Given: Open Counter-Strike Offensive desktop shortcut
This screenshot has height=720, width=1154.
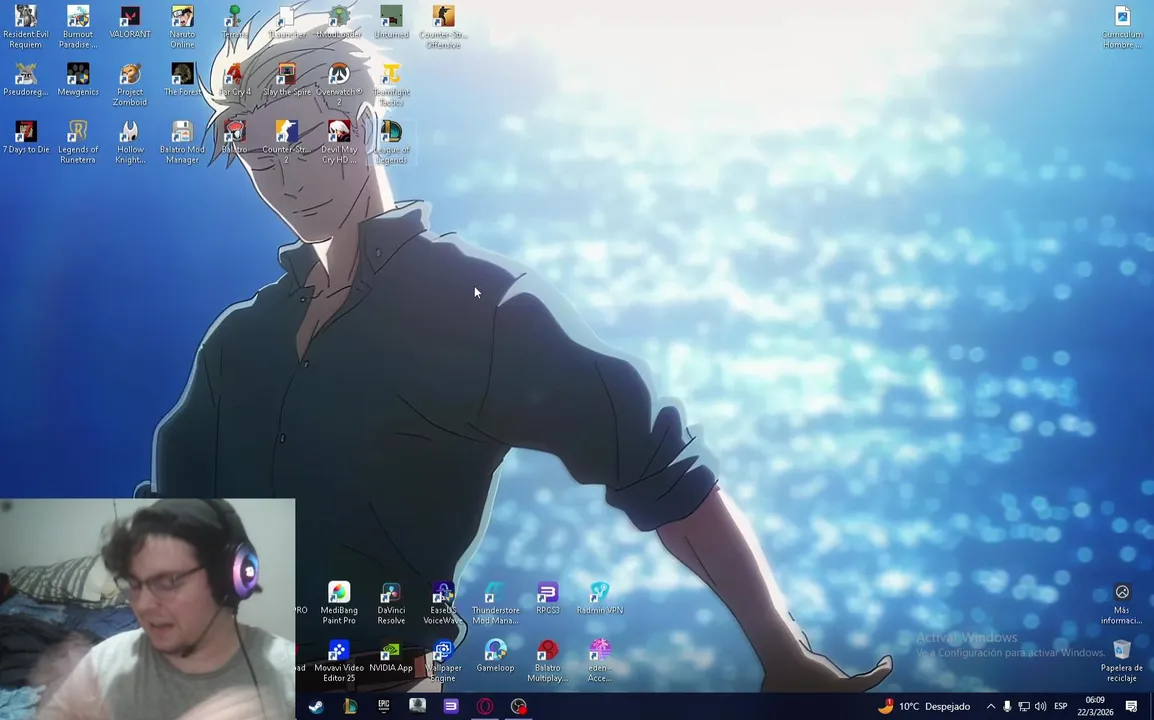Looking at the screenshot, I should click(444, 27).
